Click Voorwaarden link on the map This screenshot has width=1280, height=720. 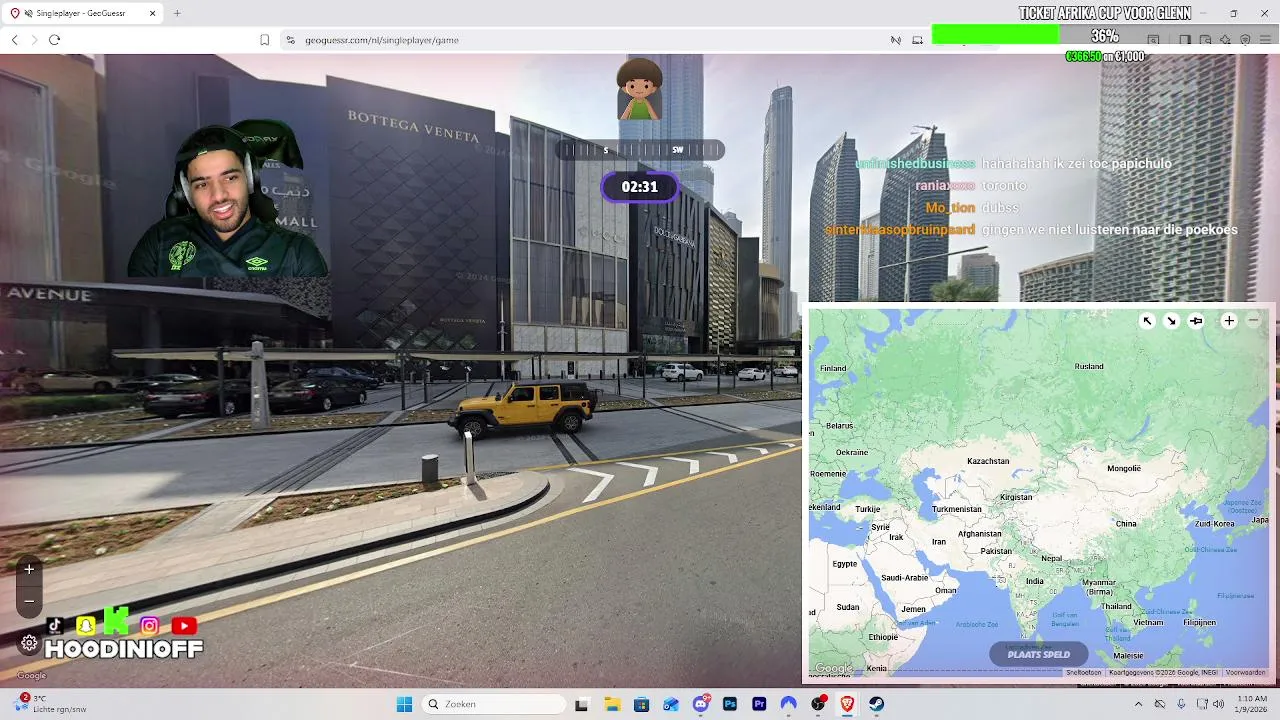click(x=1246, y=673)
